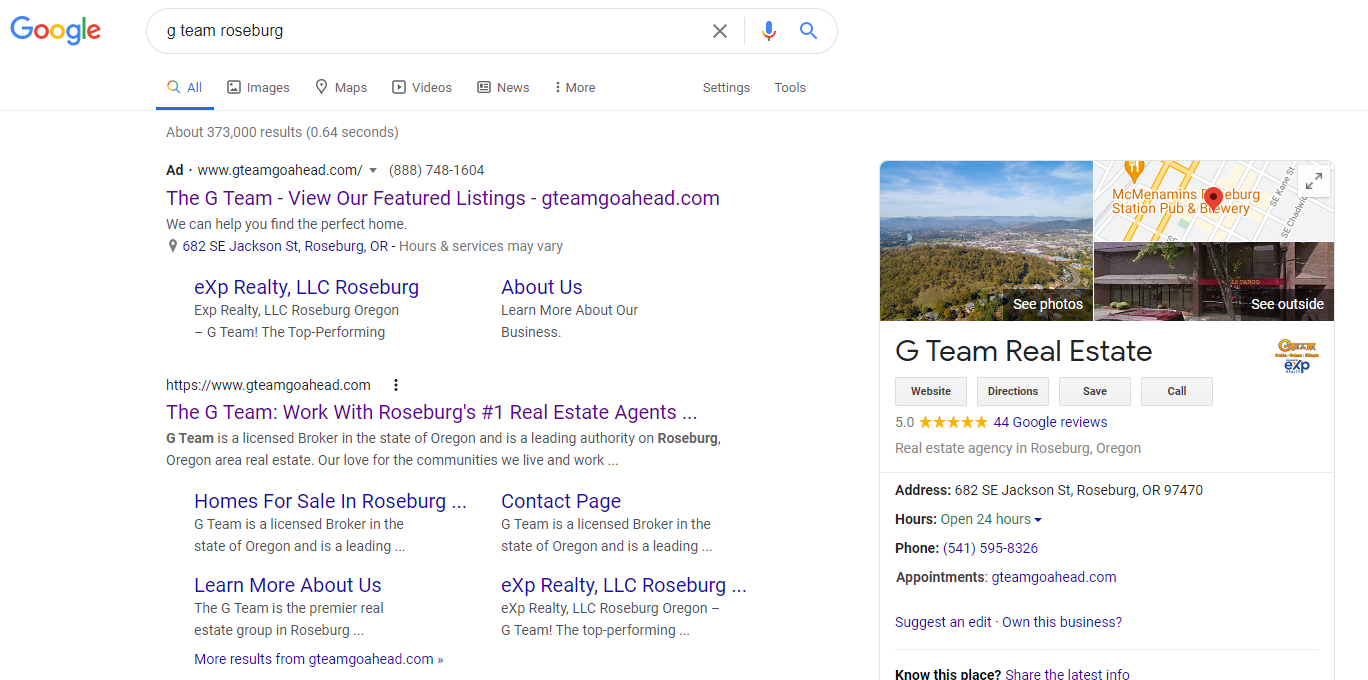1368x680 pixels.
Task: Expand the map with the fullscreen arrows icon
Action: coord(1313,181)
